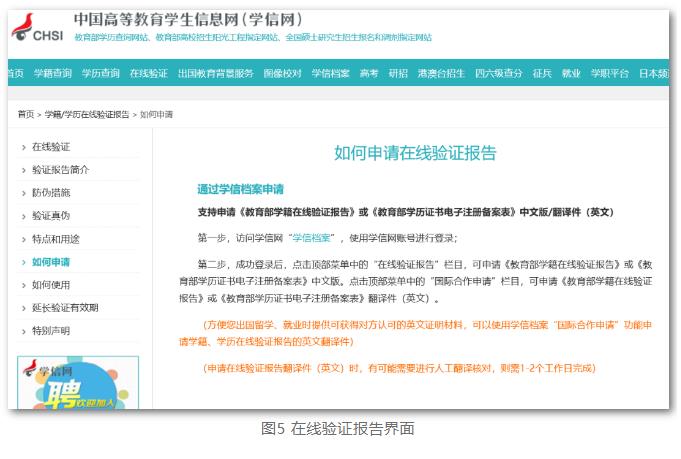
Task: Click the chevron beside 特别声明
Action: click(x=23, y=332)
